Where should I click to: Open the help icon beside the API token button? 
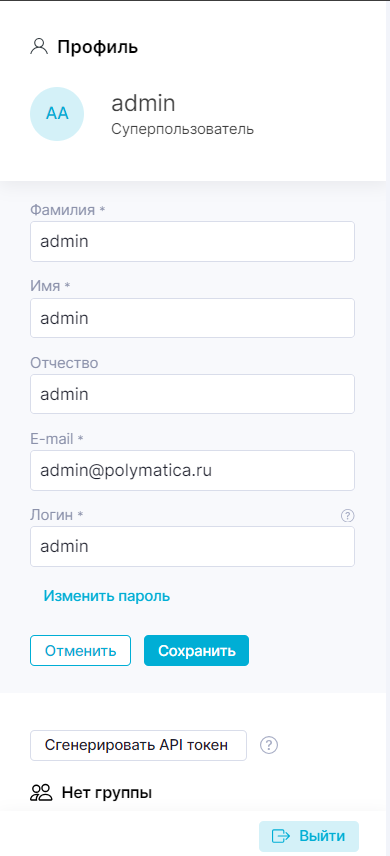(x=269, y=745)
